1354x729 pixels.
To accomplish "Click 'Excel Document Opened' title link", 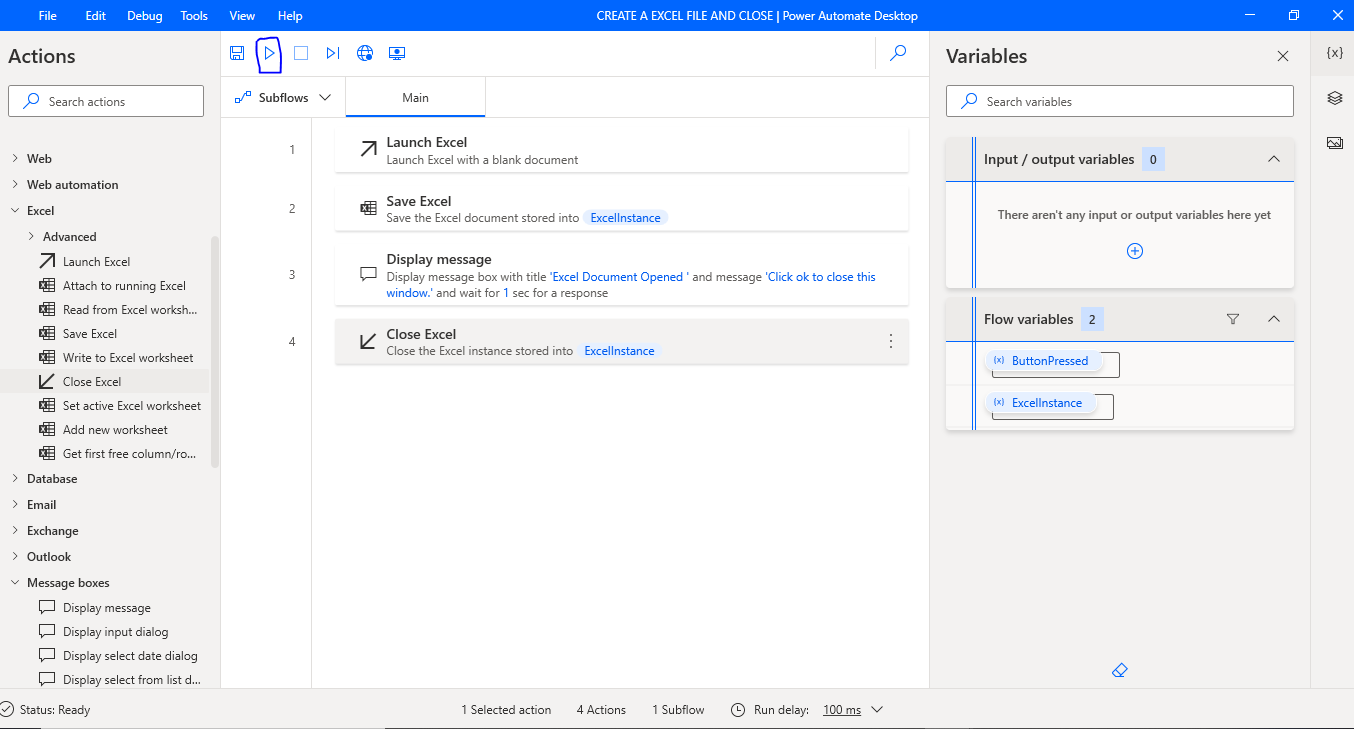I will click(x=619, y=277).
